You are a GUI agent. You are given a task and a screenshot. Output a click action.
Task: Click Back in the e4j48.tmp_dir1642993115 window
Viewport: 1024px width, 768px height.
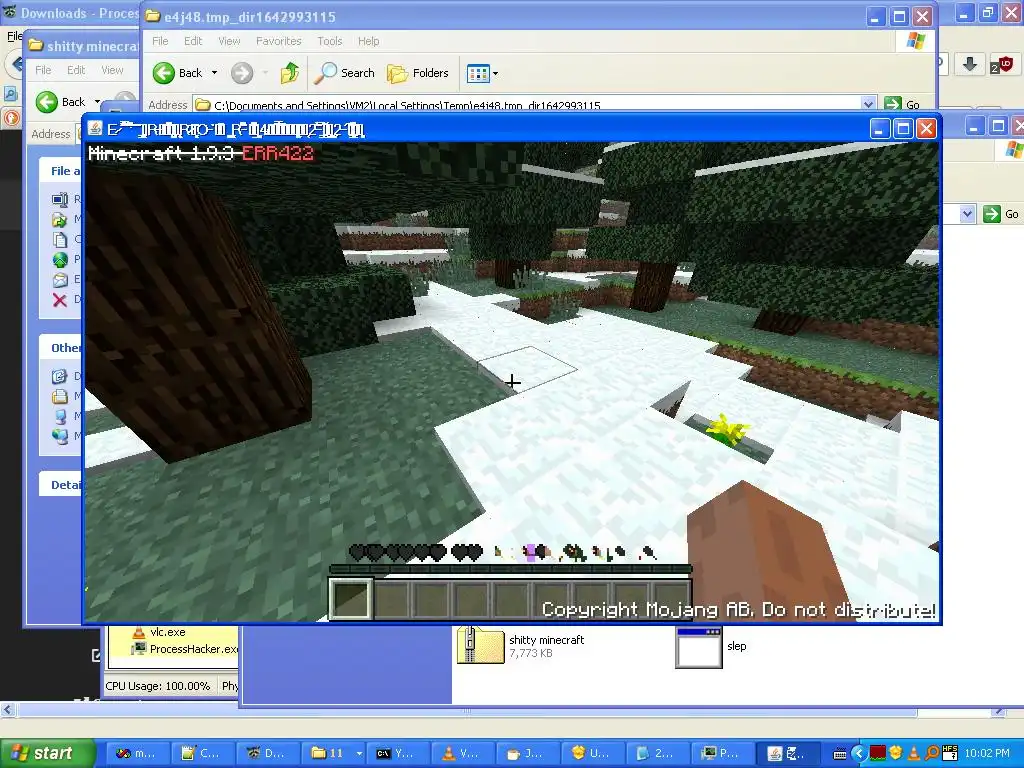(x=178, y=73)
